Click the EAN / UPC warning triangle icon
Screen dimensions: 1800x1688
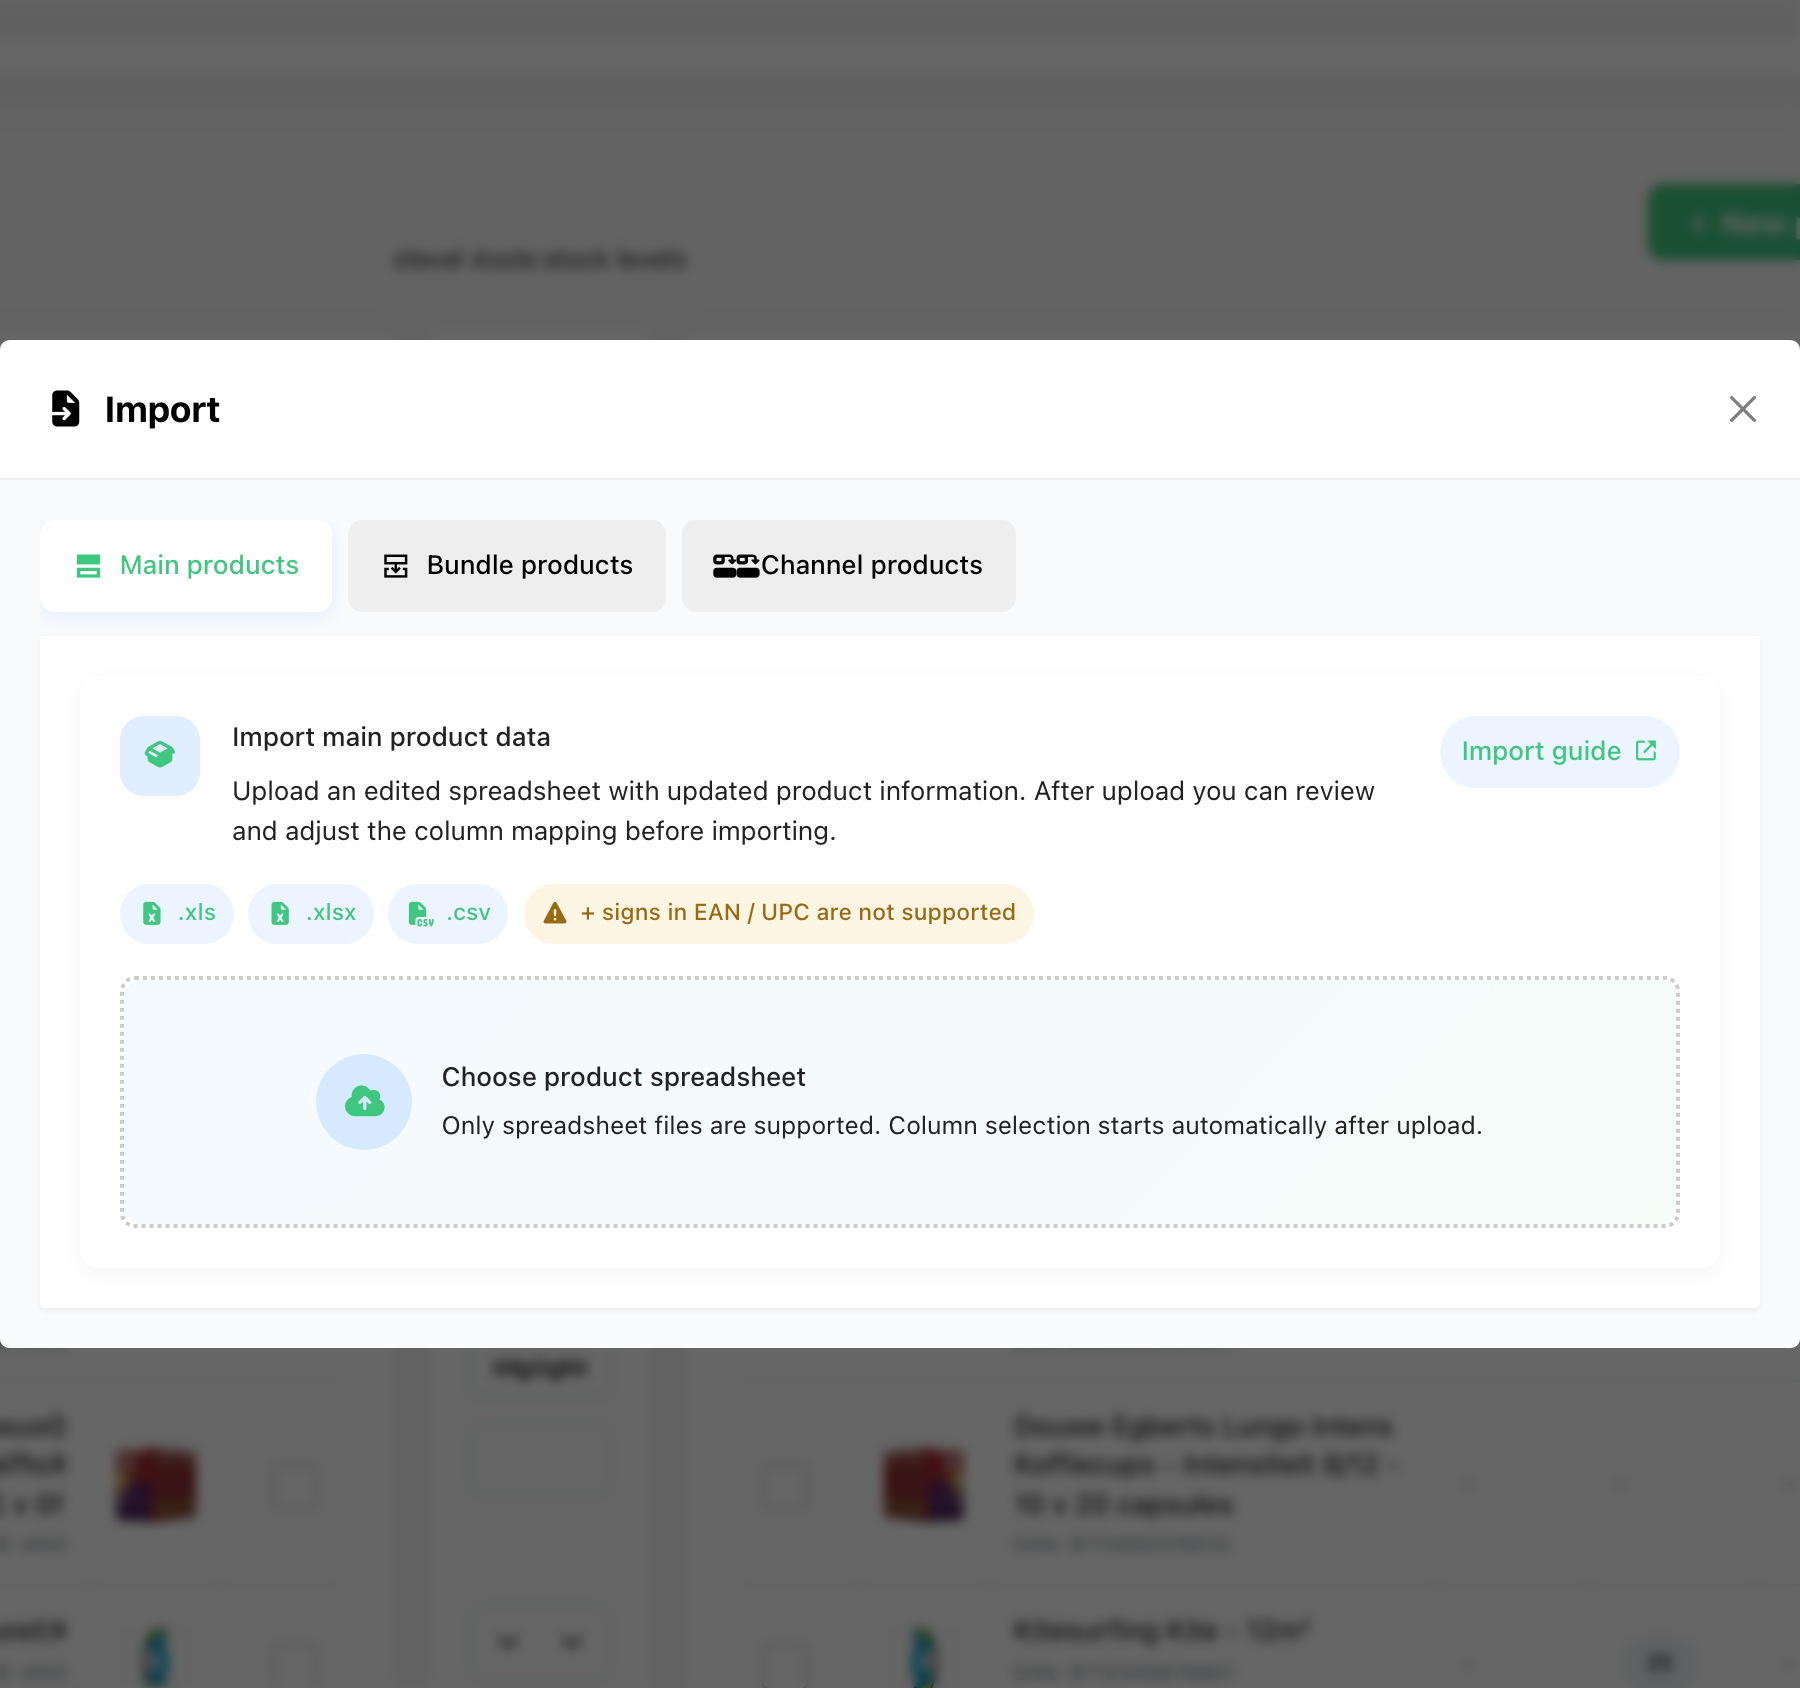click(555, 913)
